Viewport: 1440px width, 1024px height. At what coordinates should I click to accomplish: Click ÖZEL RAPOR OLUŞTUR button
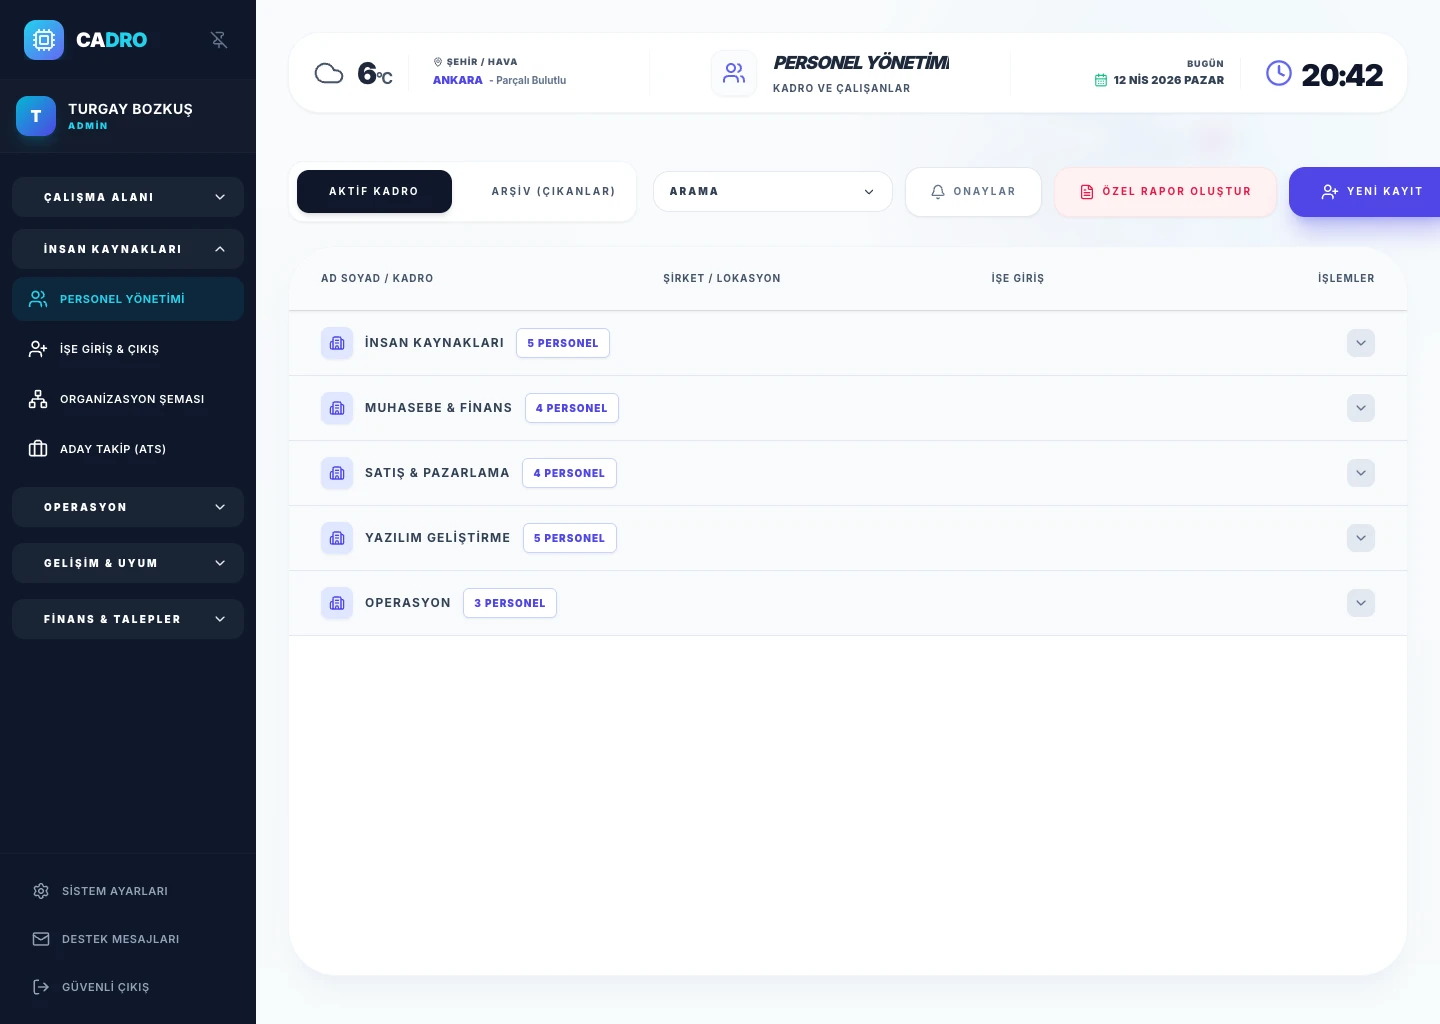(1166, 192)
